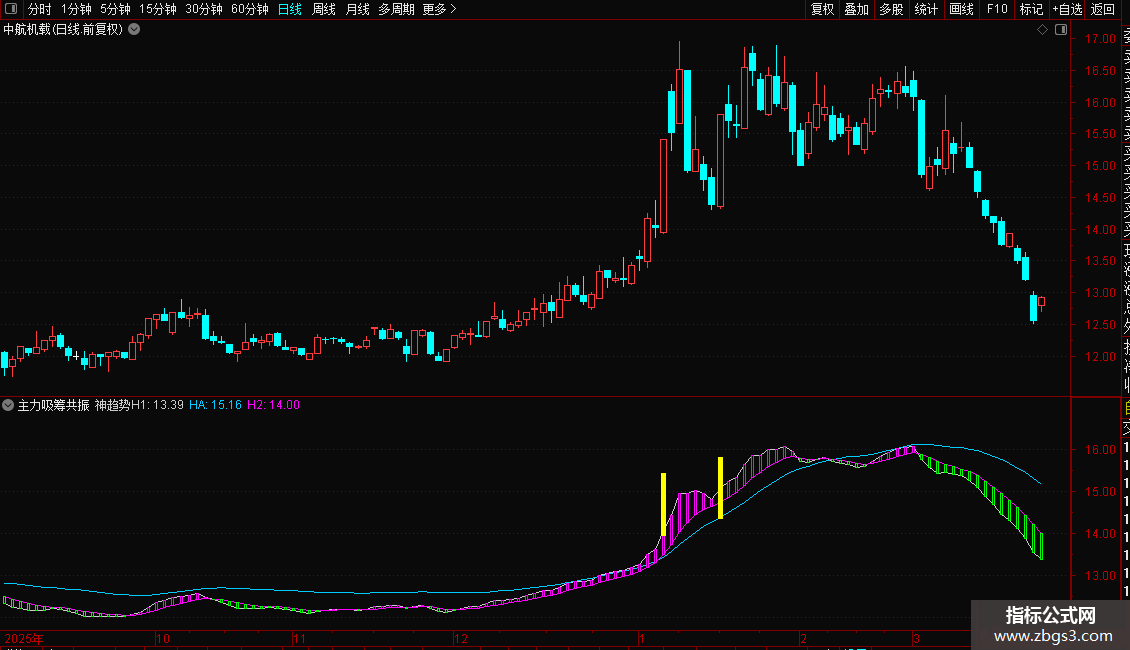Viewport: 1130px width, 650px height.
Task: Click the 2025年 date axis label
Action: click(24, 638)
